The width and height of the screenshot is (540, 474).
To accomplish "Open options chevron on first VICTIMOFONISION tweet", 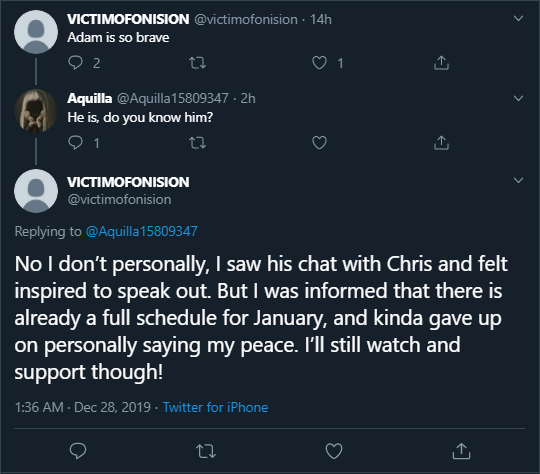I will coord(518,18).
